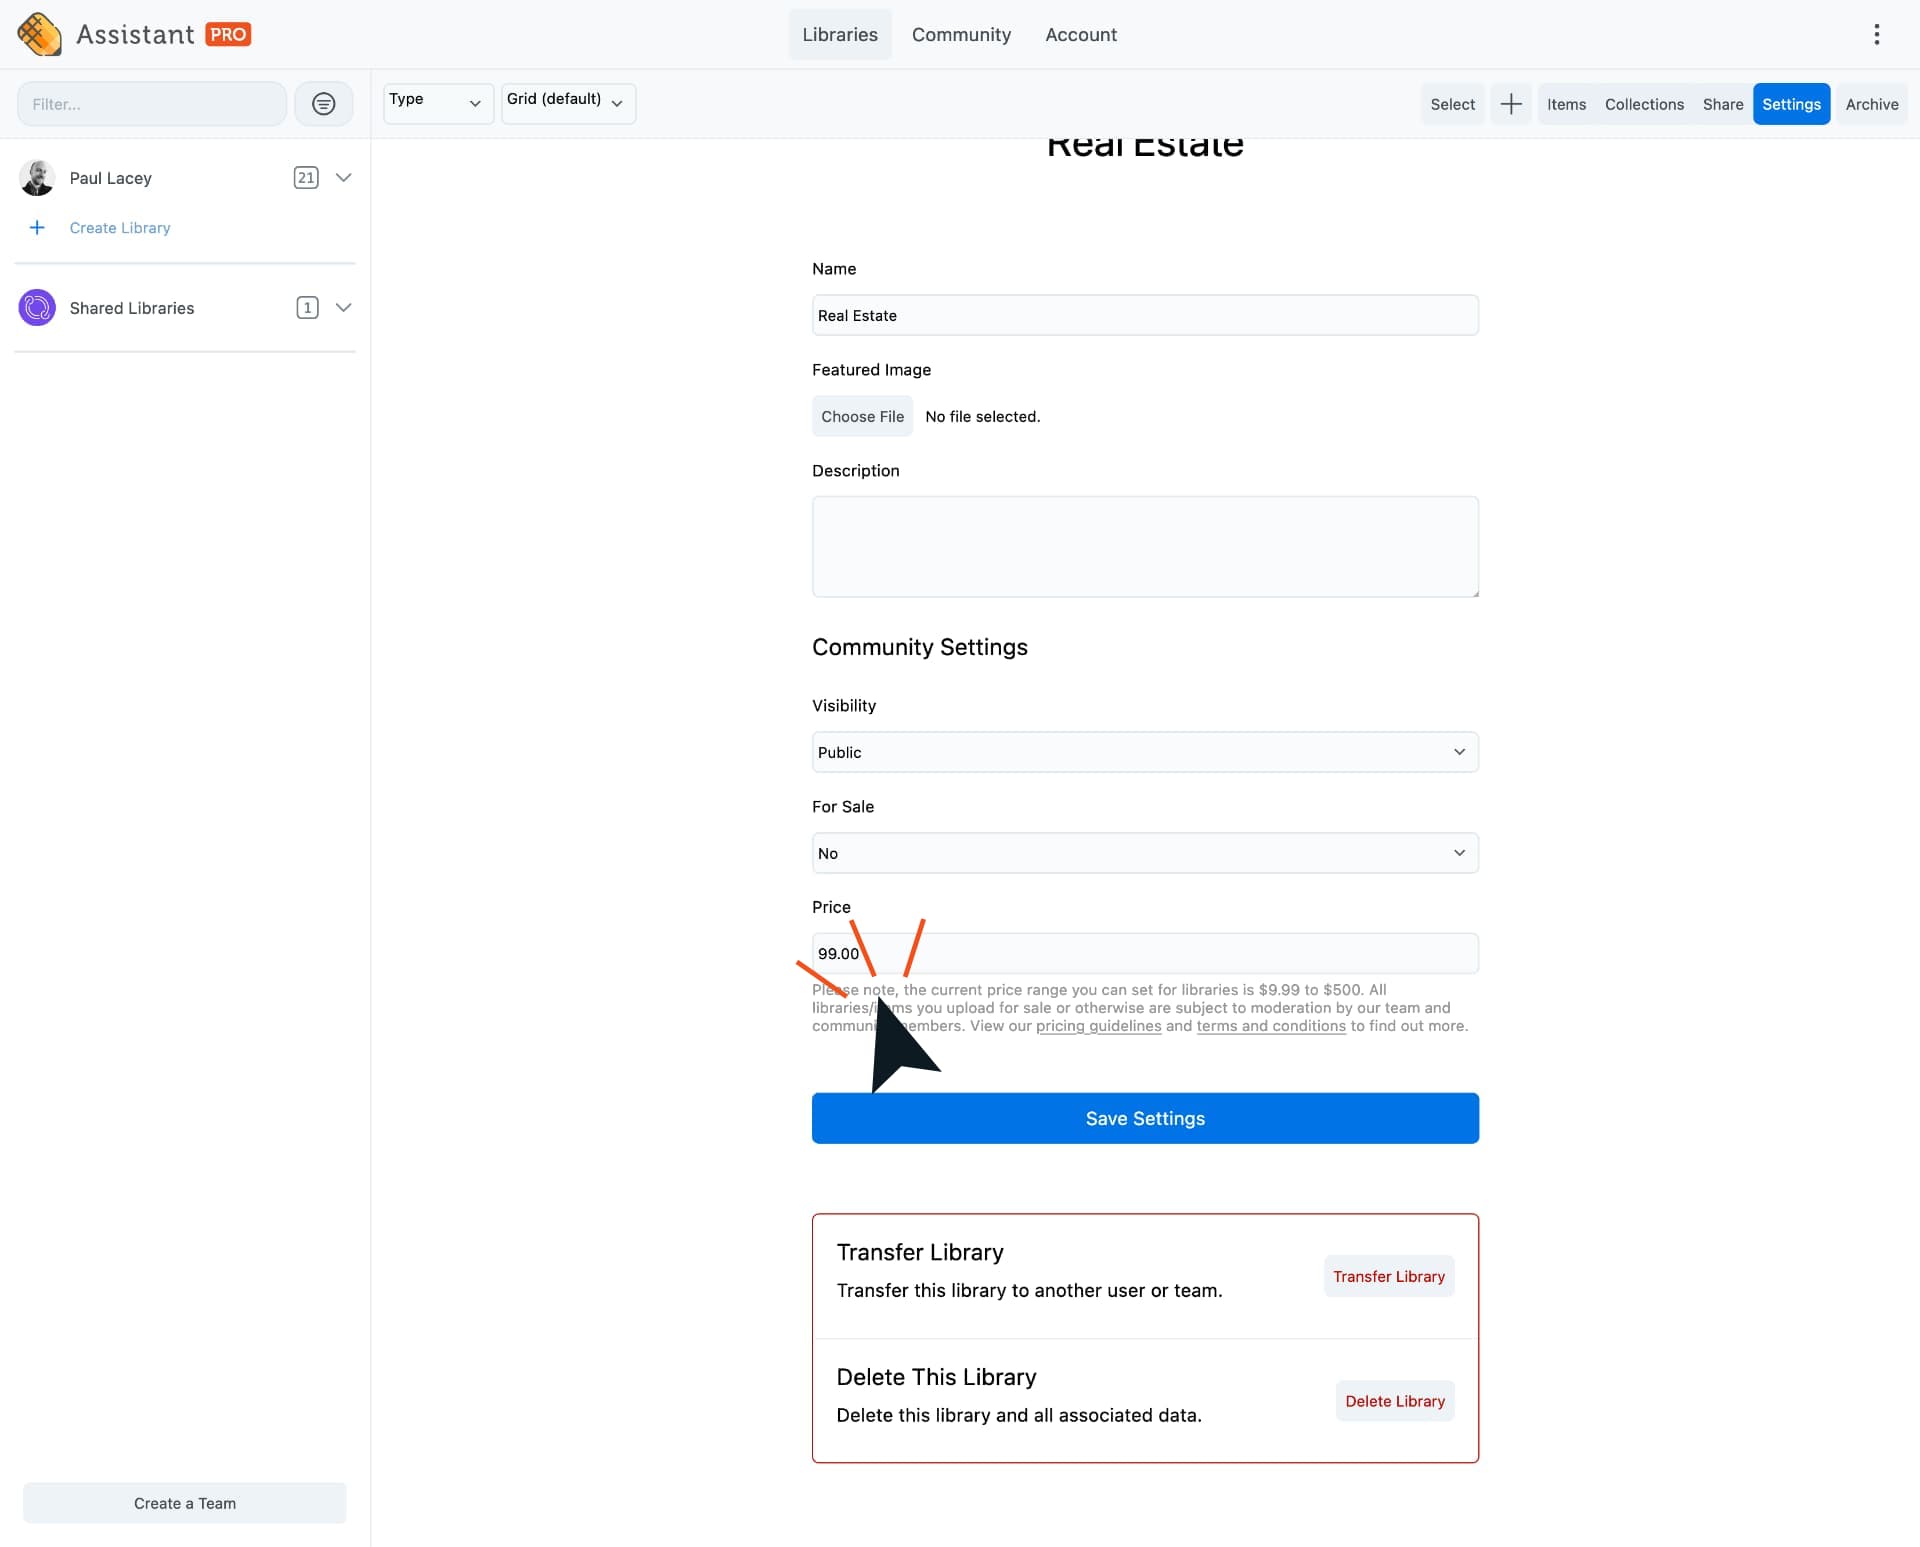This screenshot has width=1920, height=1547.
Task: Click the Community Settings heading
Action: 919,647
